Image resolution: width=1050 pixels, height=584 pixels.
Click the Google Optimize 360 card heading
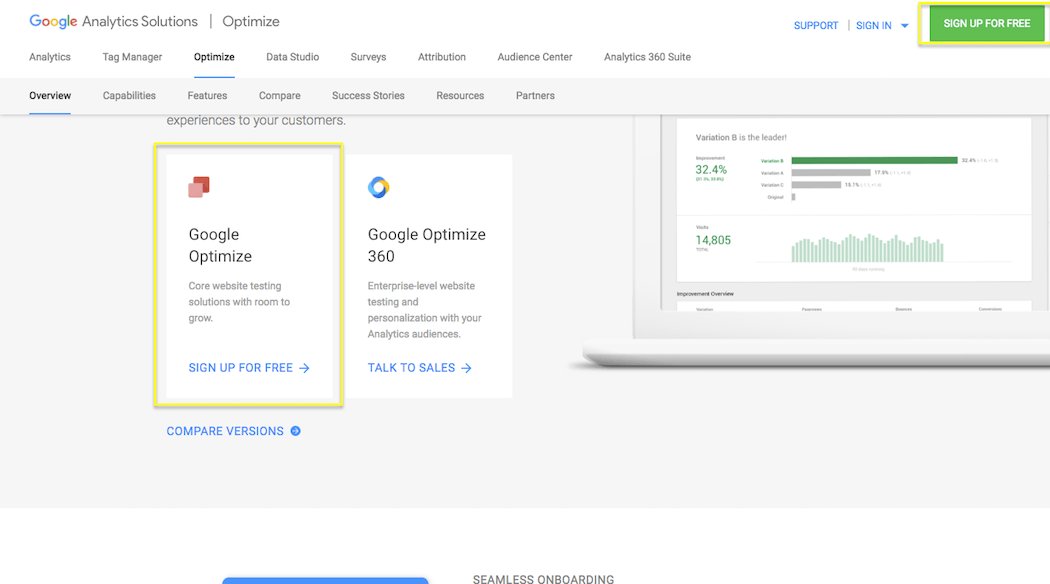(427, 245)
